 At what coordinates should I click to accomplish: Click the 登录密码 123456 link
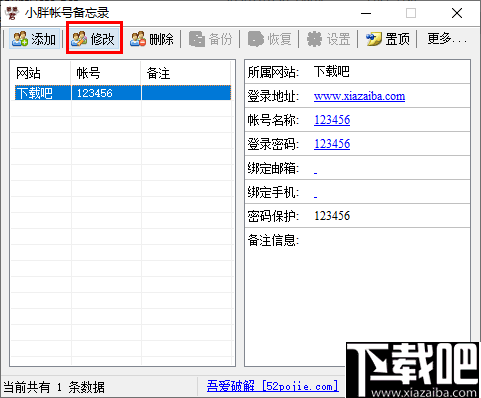click(332, 144)
